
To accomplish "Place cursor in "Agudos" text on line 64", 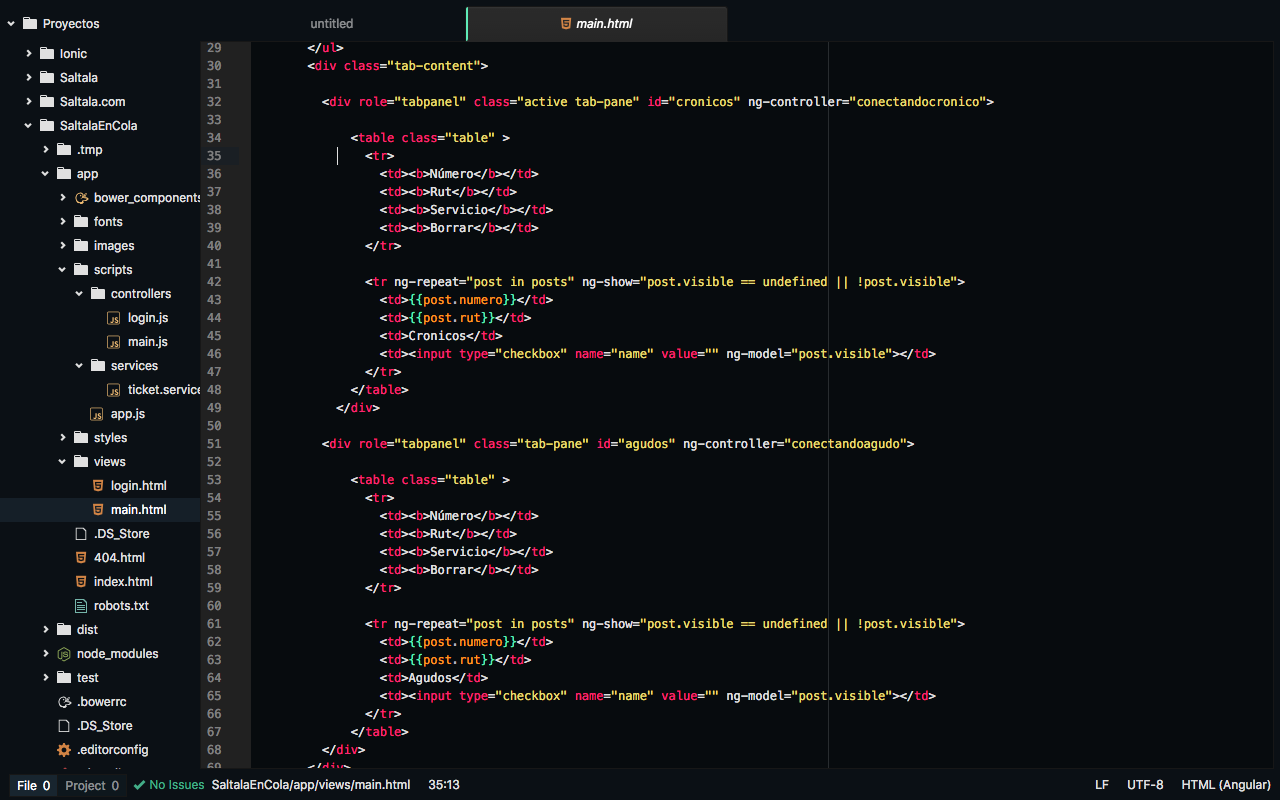I will 430,678.
